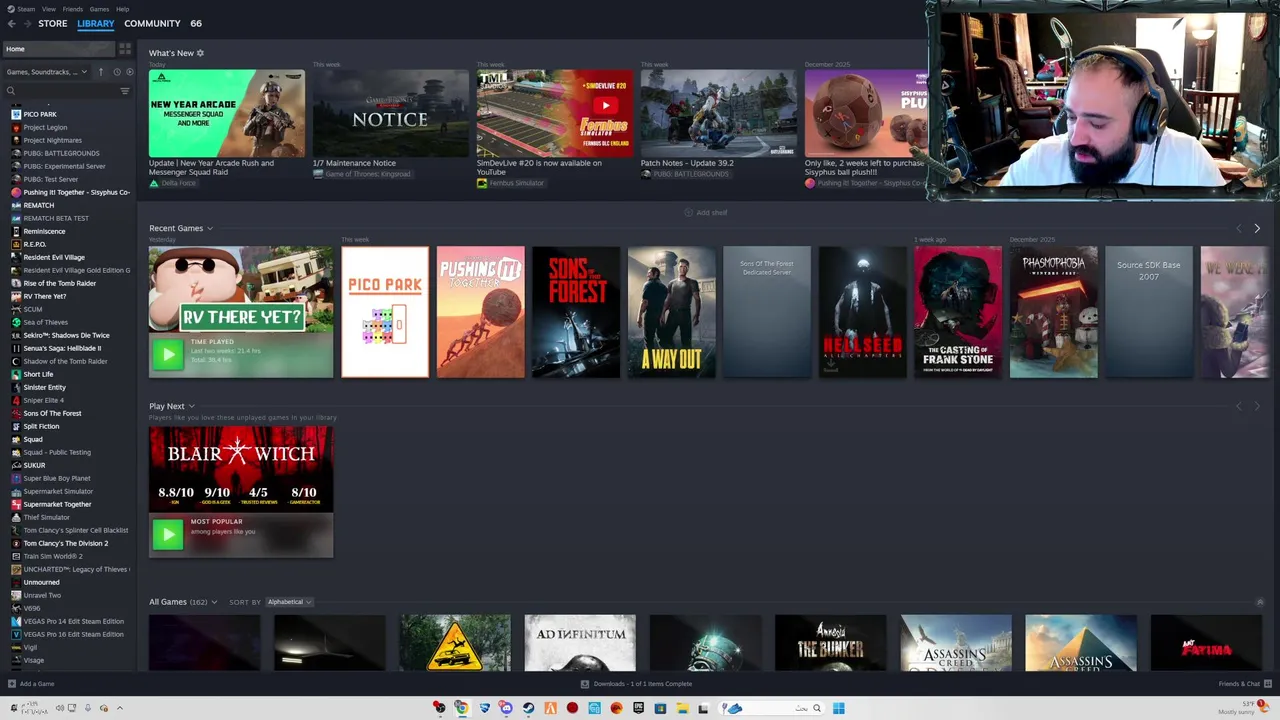Open What's New settings gear icon
Screen dimensions: 1280x720
(x=200, y=53)
